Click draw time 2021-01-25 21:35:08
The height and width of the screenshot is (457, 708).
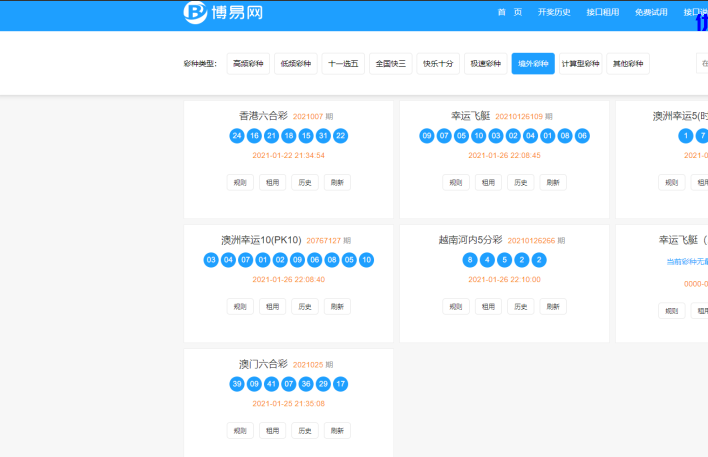point(289,404)
